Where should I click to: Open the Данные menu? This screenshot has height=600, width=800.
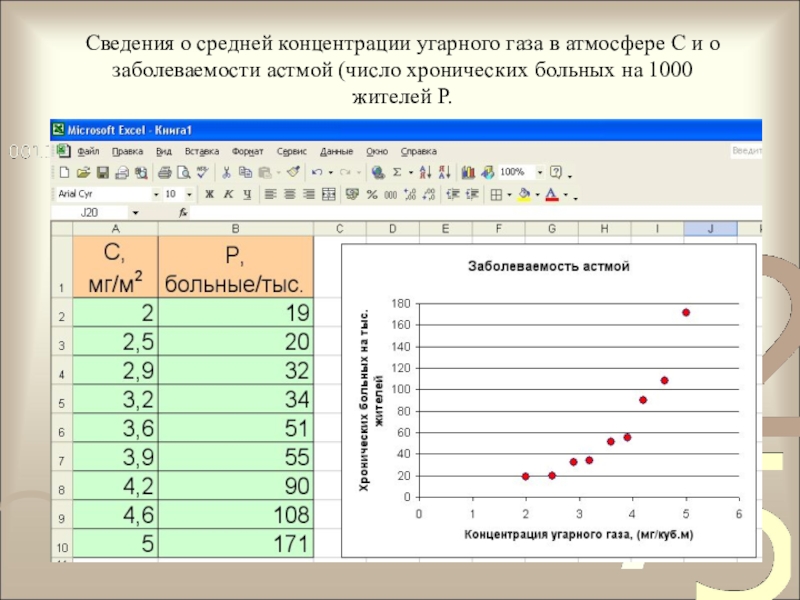click(x=337, y=152)
